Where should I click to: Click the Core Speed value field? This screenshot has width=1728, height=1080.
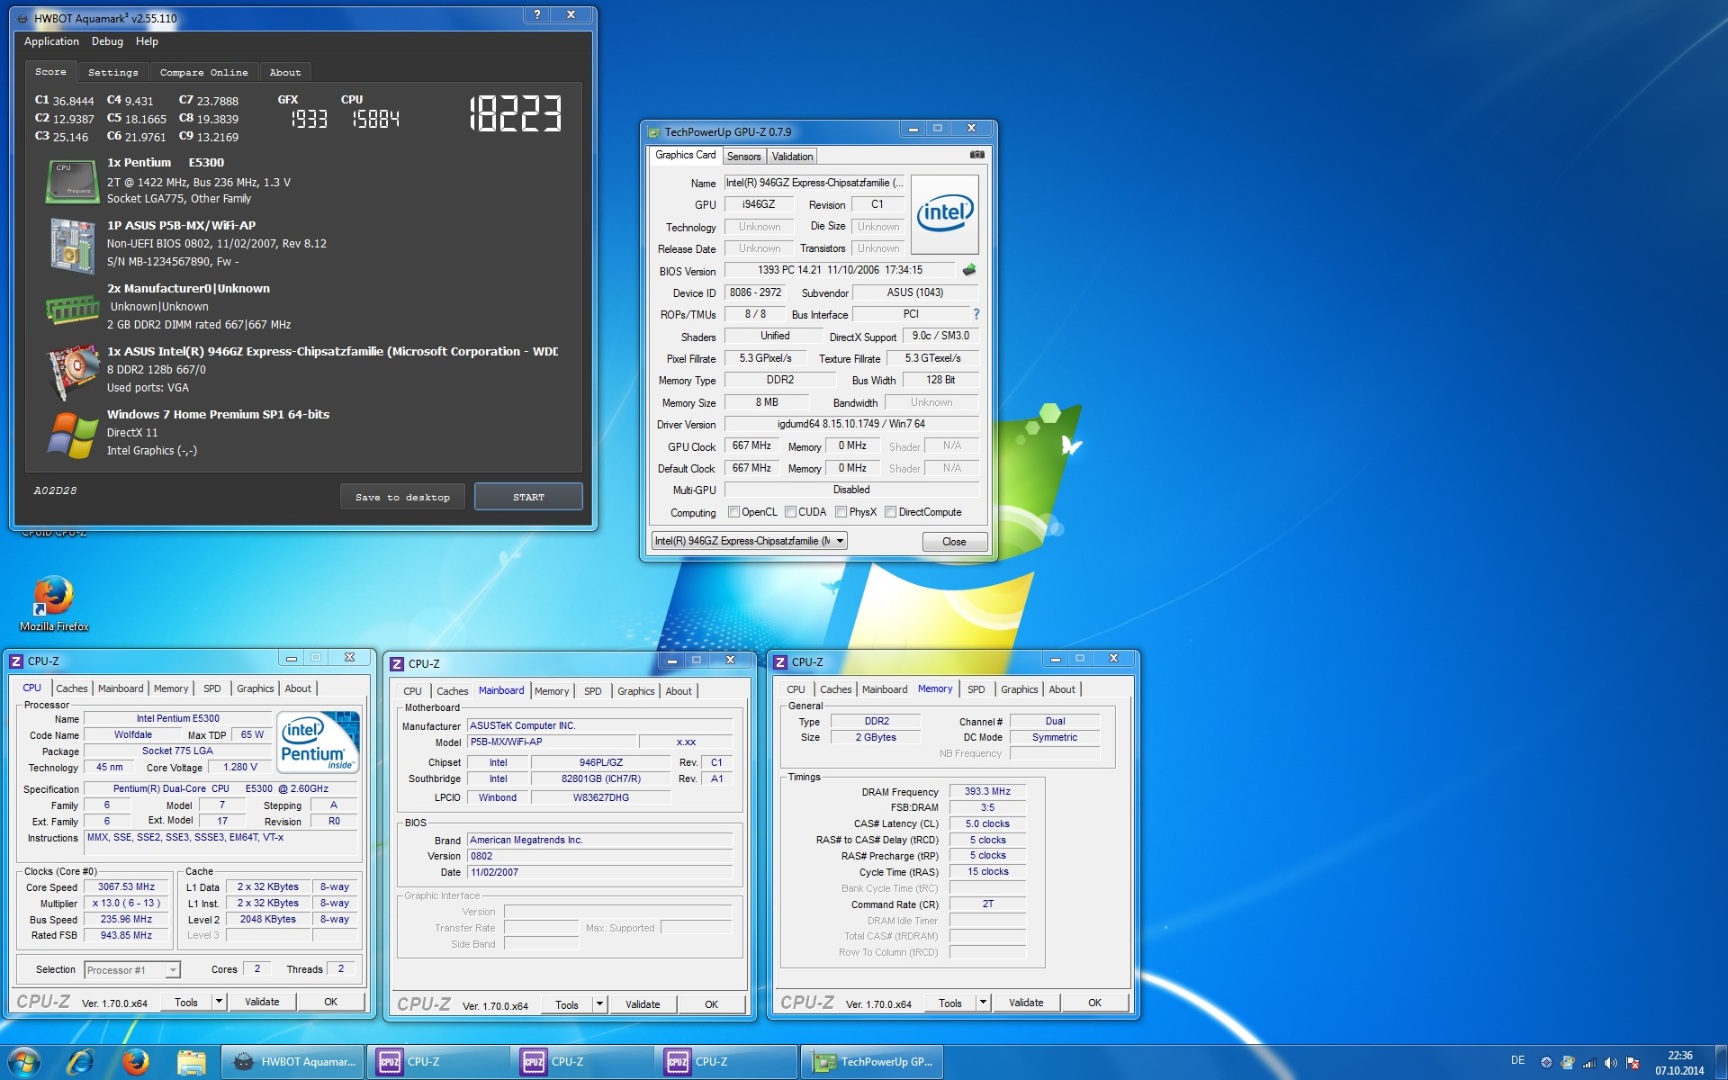(126, 887)
